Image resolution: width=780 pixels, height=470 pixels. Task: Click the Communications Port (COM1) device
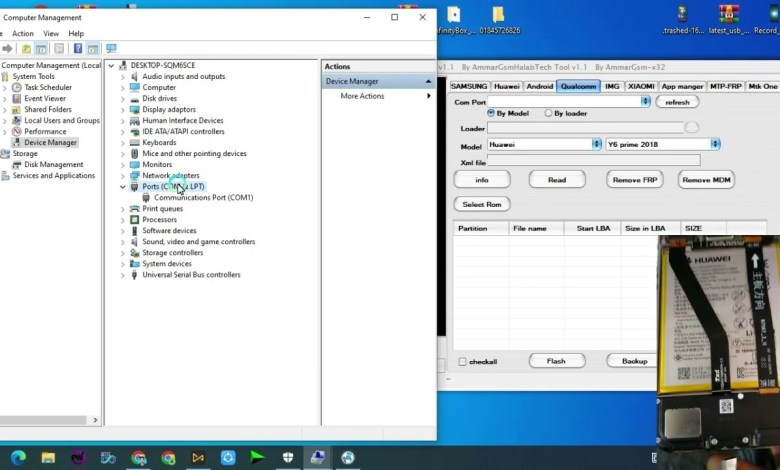tap(203, 198)
